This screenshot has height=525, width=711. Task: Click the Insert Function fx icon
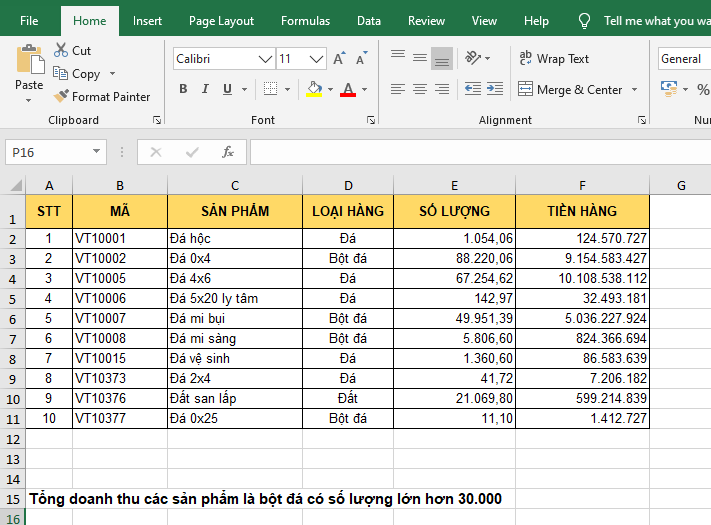tap(228, 152)
